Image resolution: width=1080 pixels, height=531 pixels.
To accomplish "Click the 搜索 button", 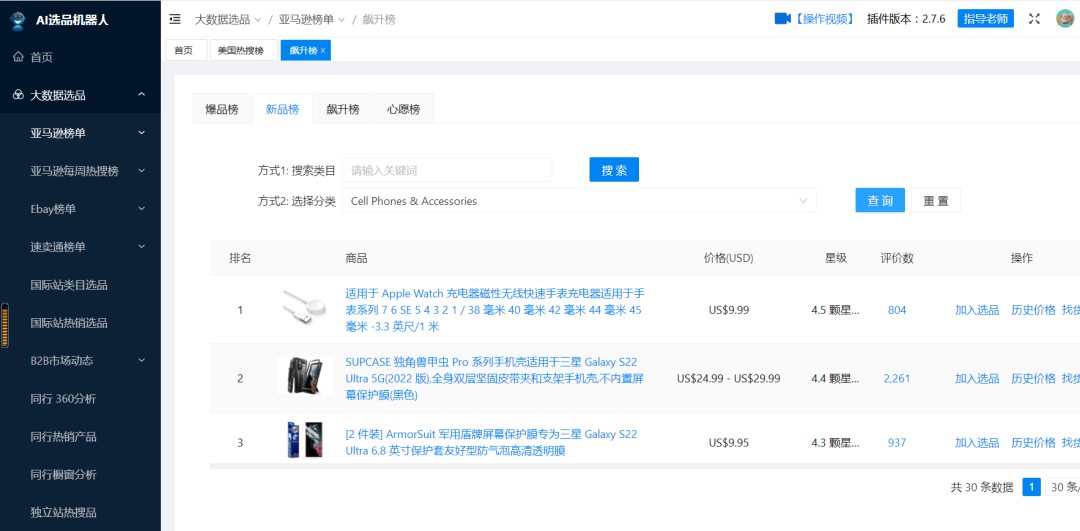I will [614, 170].
